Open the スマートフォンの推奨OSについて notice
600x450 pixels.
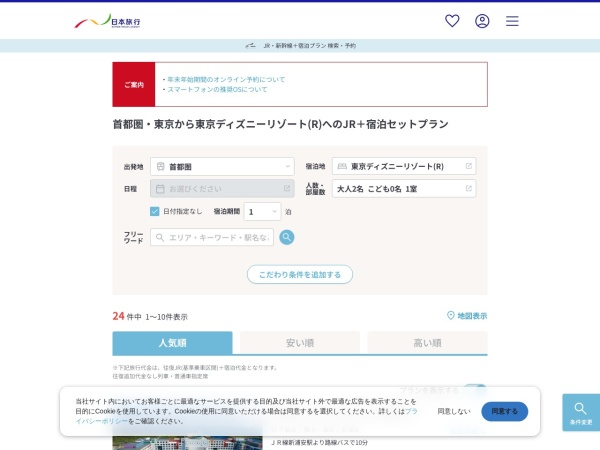pos(217,89)
